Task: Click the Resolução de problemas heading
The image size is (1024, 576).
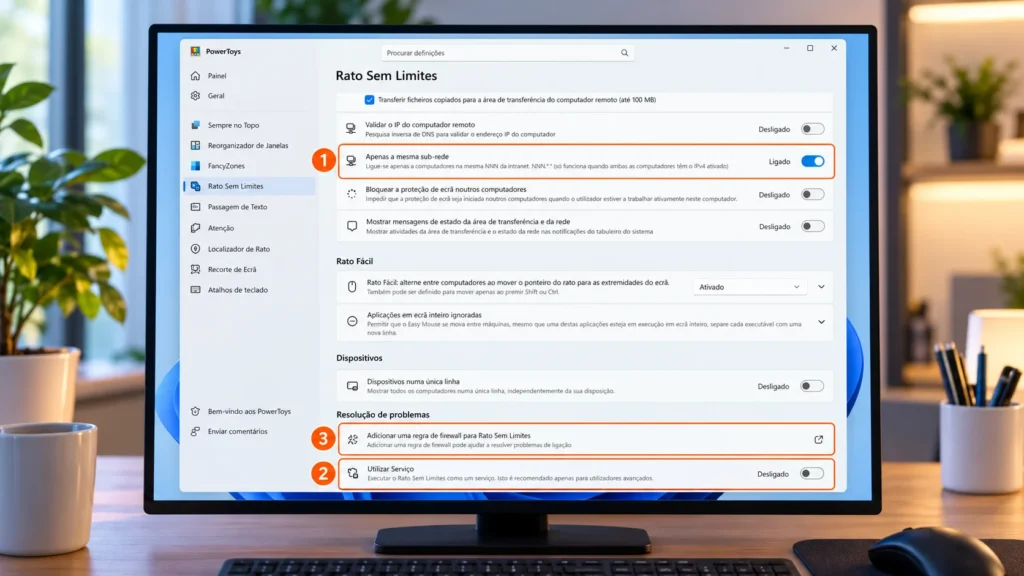Action: coord(383,415)
